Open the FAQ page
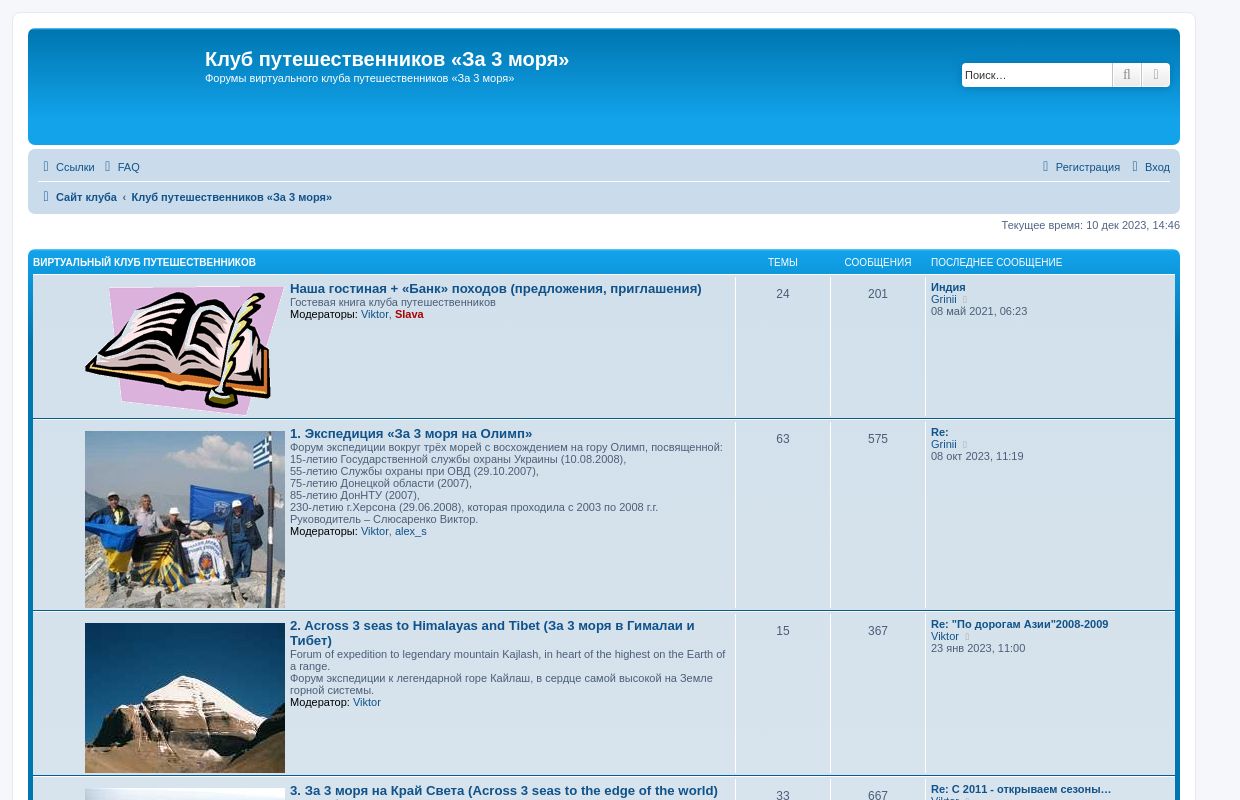Viewport: 1240px width, 800px height. (121, 167)
